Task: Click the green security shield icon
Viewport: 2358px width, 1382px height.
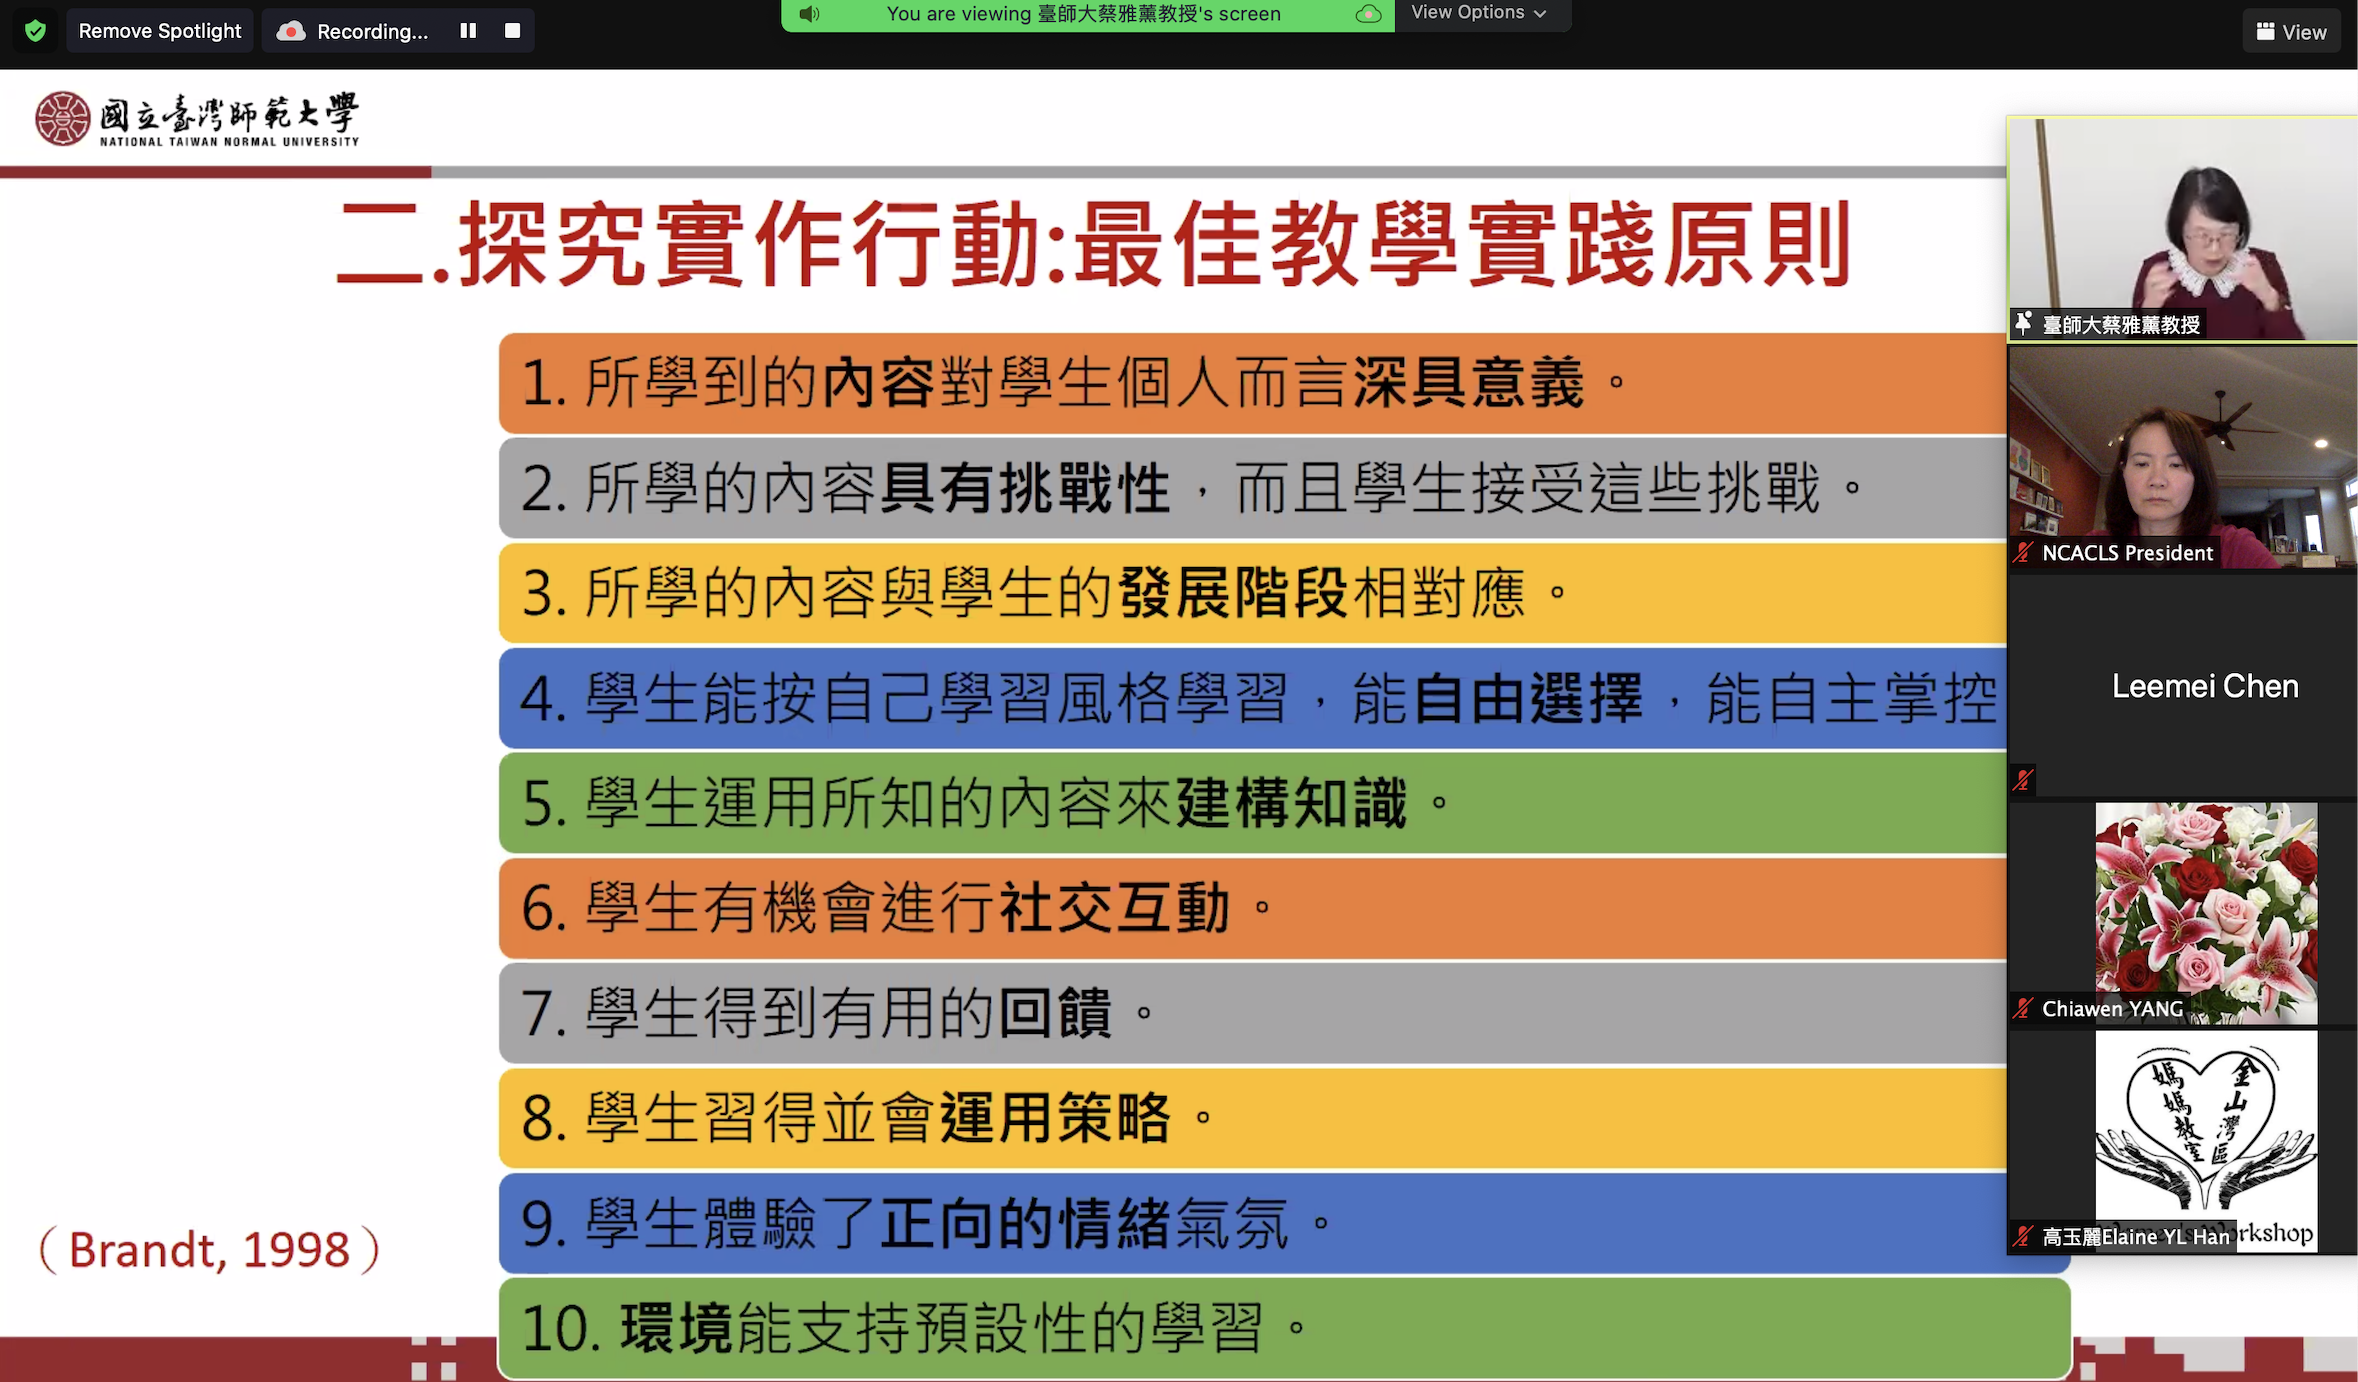Action: coord(34,30)
